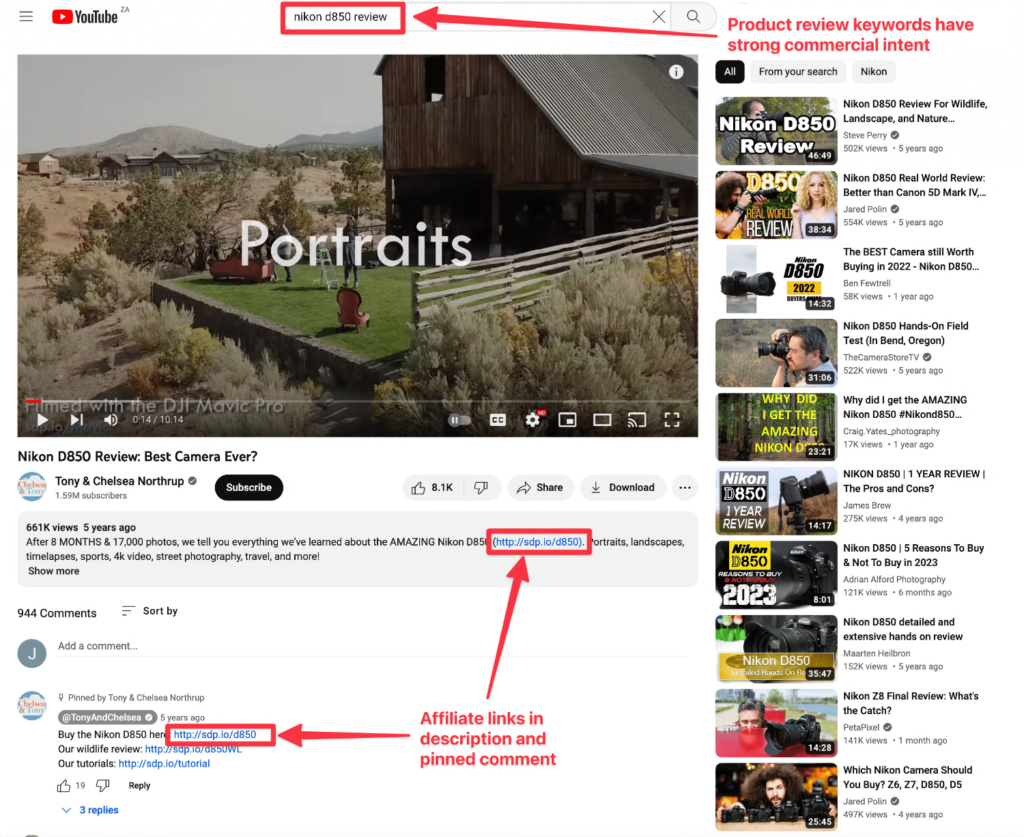Enter fullscreen mode
The width and height of the screenshot is (1024, 837).
672,420
